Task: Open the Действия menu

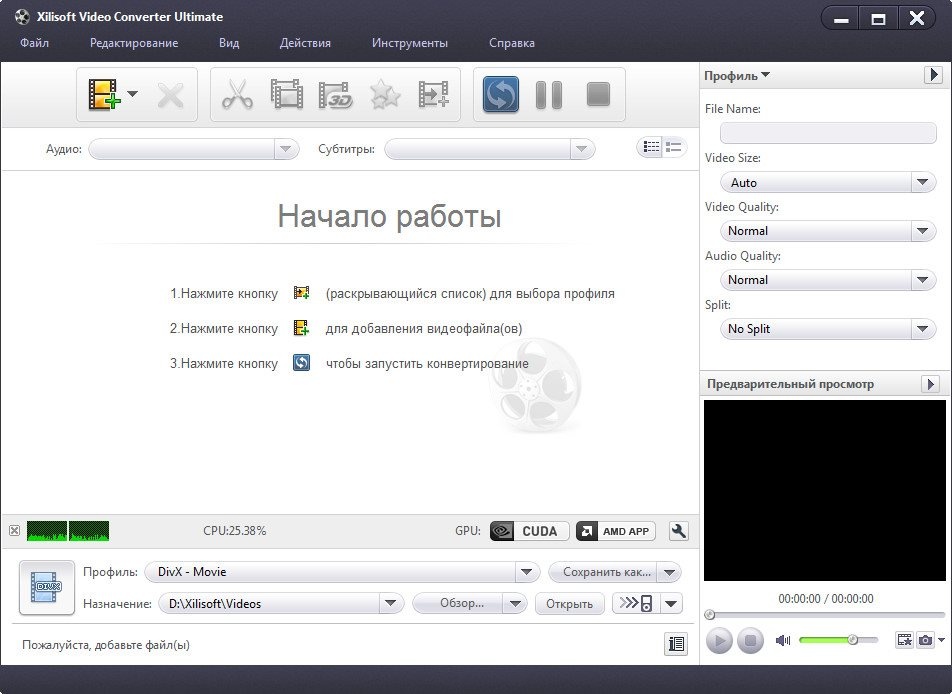Action: 305,43
